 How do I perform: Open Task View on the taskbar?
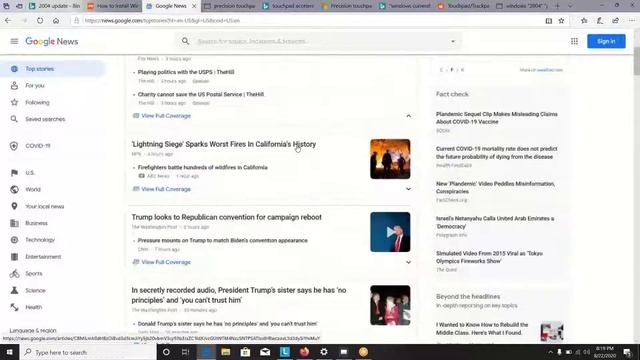pos(185,352)
